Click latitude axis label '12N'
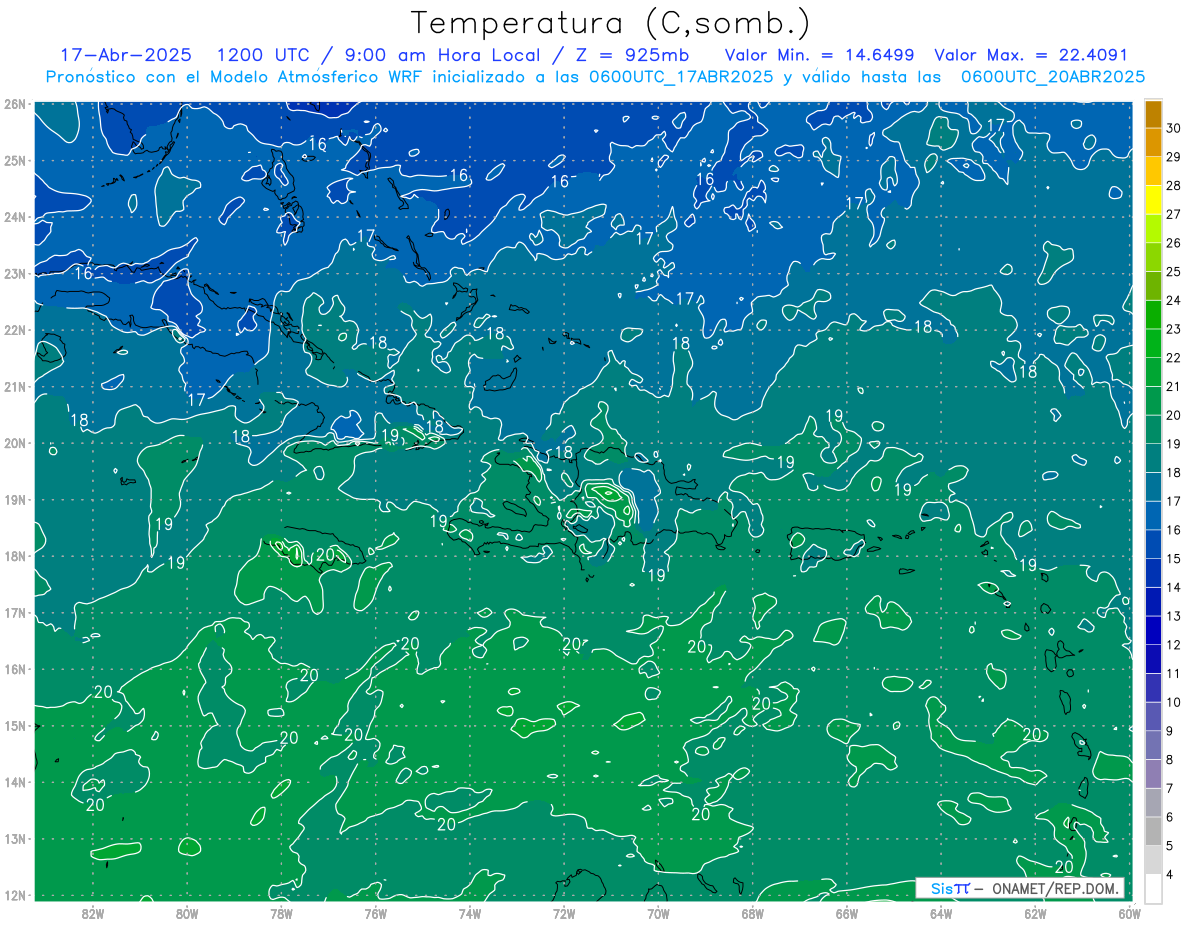This screenshot has width=1200, height=927. [14, 895]
